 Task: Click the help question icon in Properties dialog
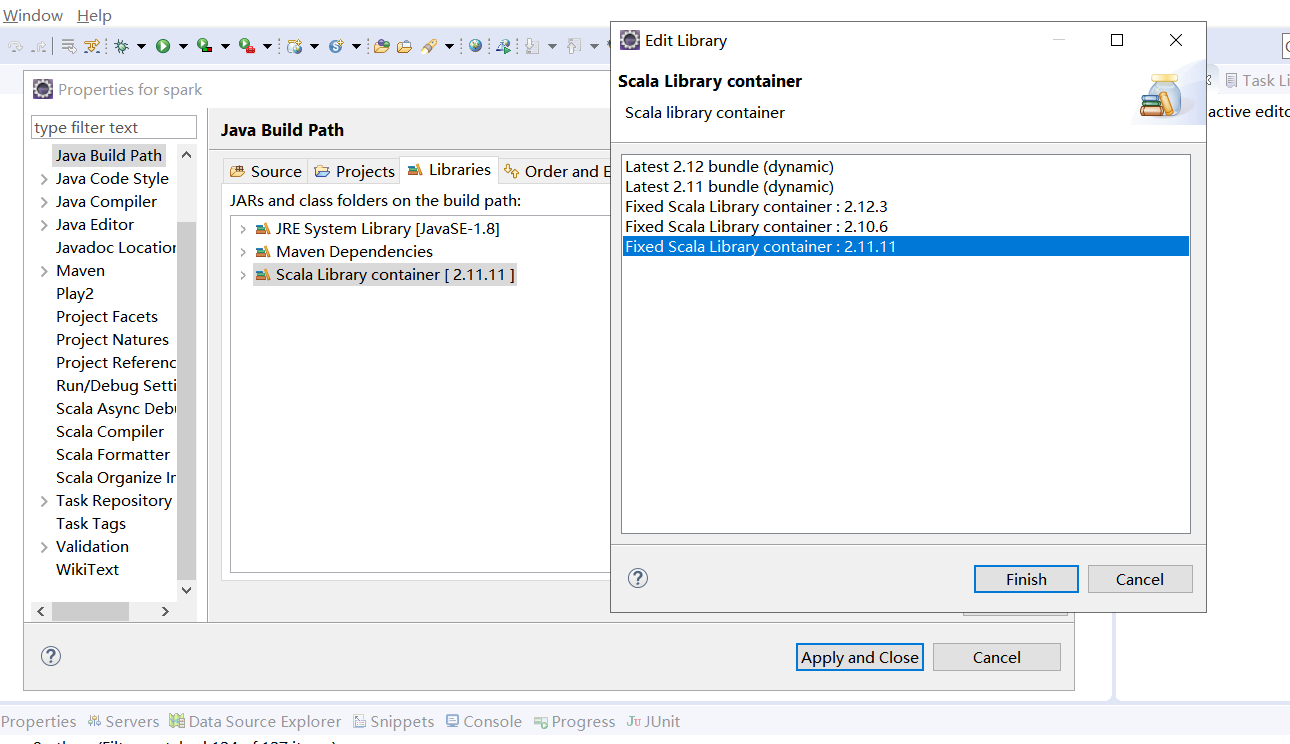pos(51,656)
